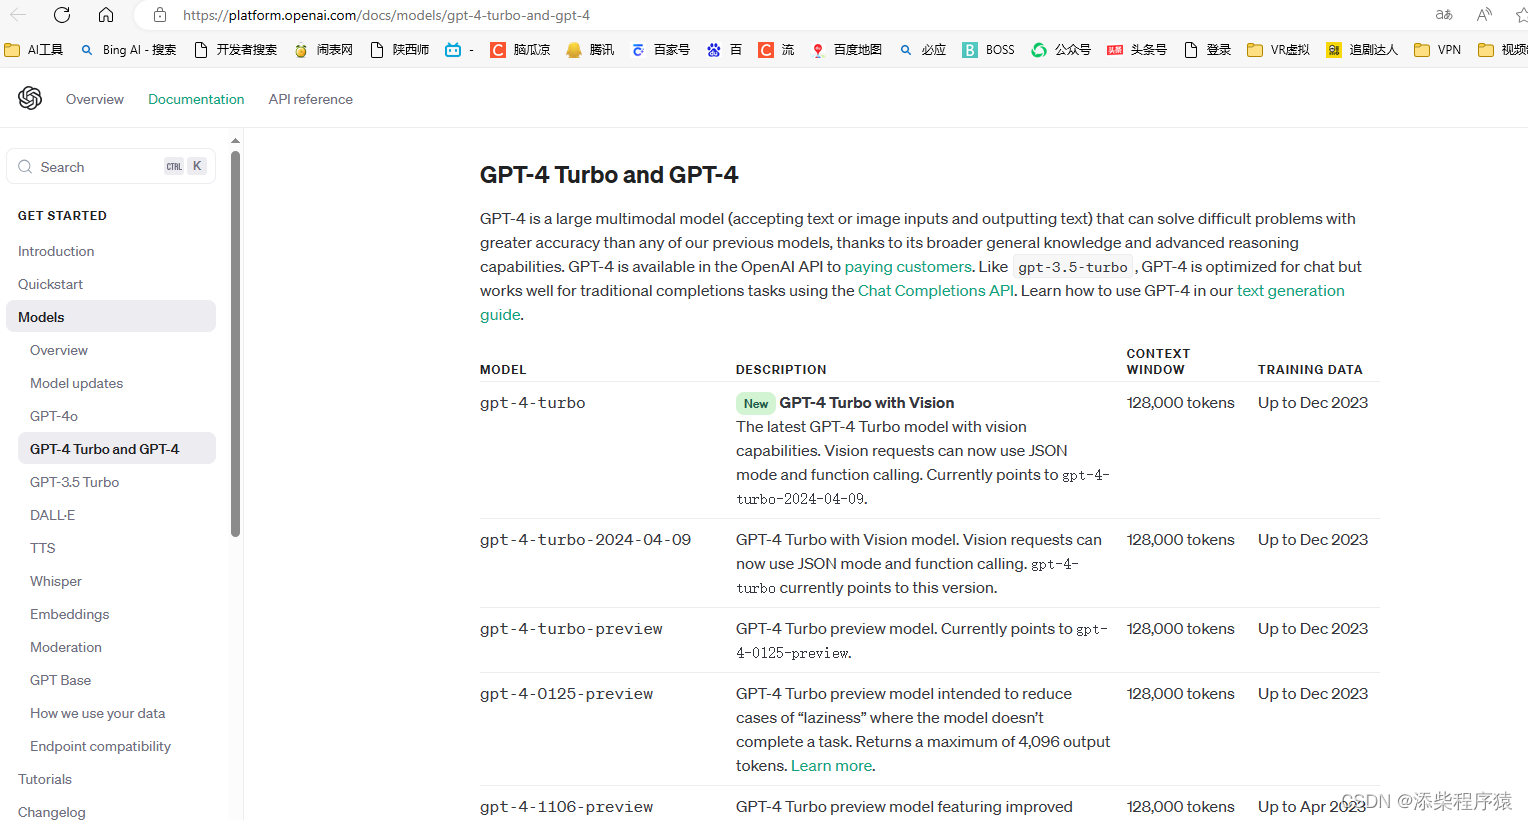Open the translate page icon in address bar
Image resolution: width=1528 pixels, height=820 pixels.
pyautogui.click(x=1443, y=15)
